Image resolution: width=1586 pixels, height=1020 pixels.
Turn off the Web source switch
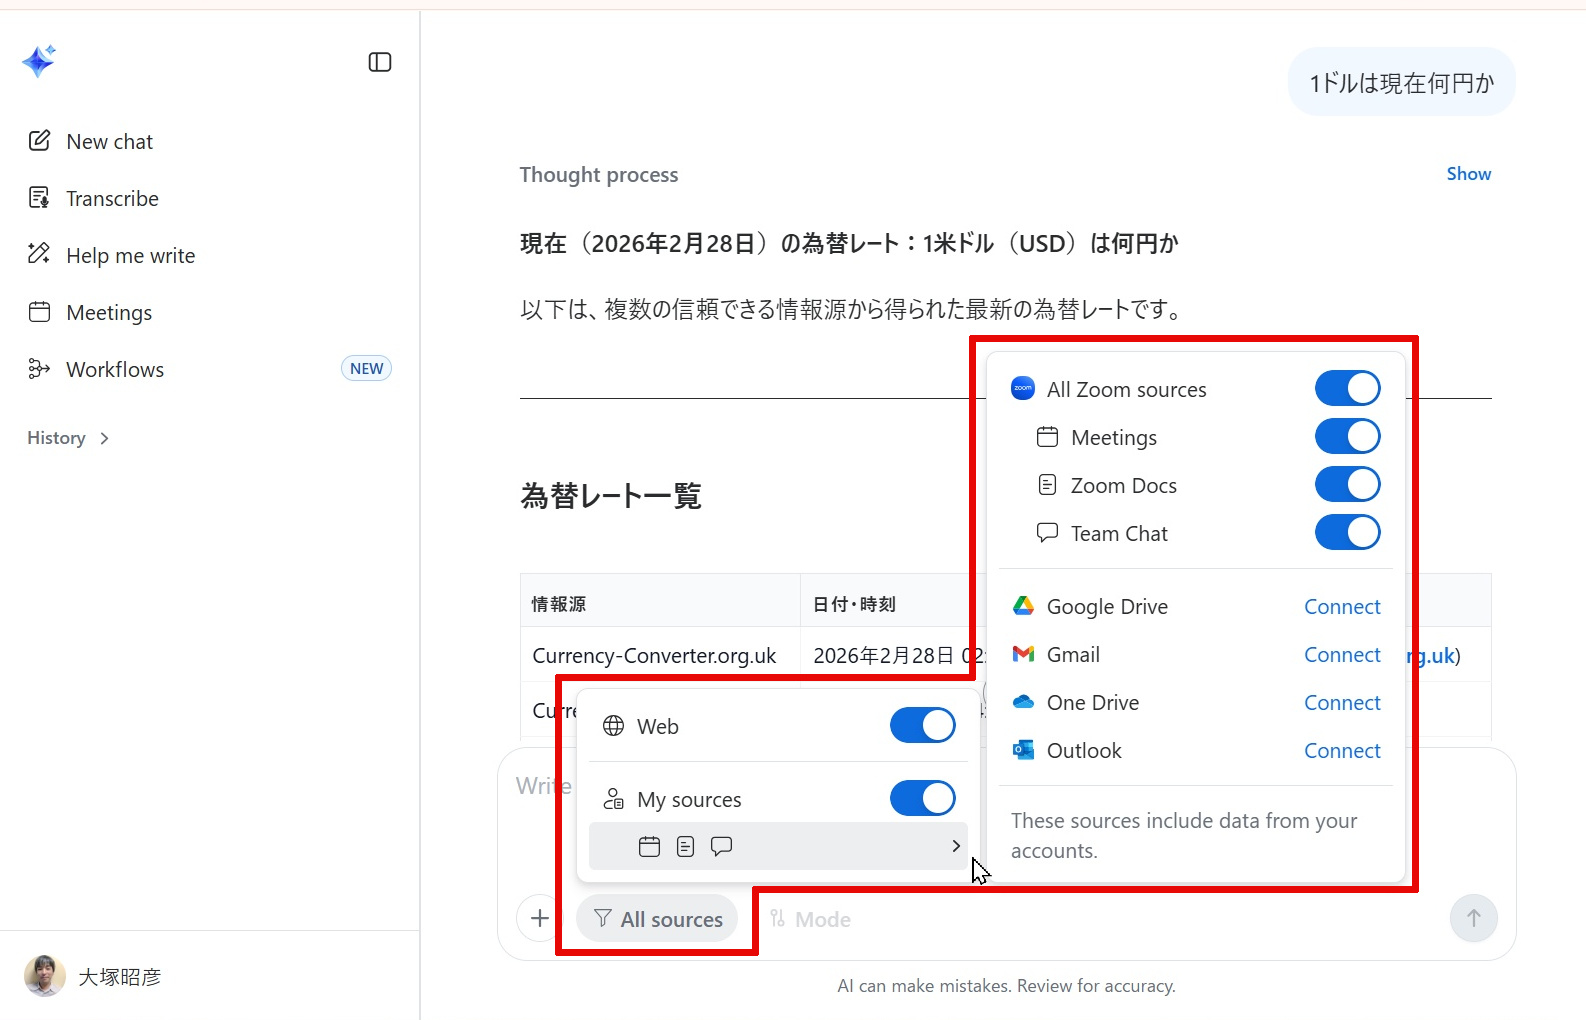922,725
